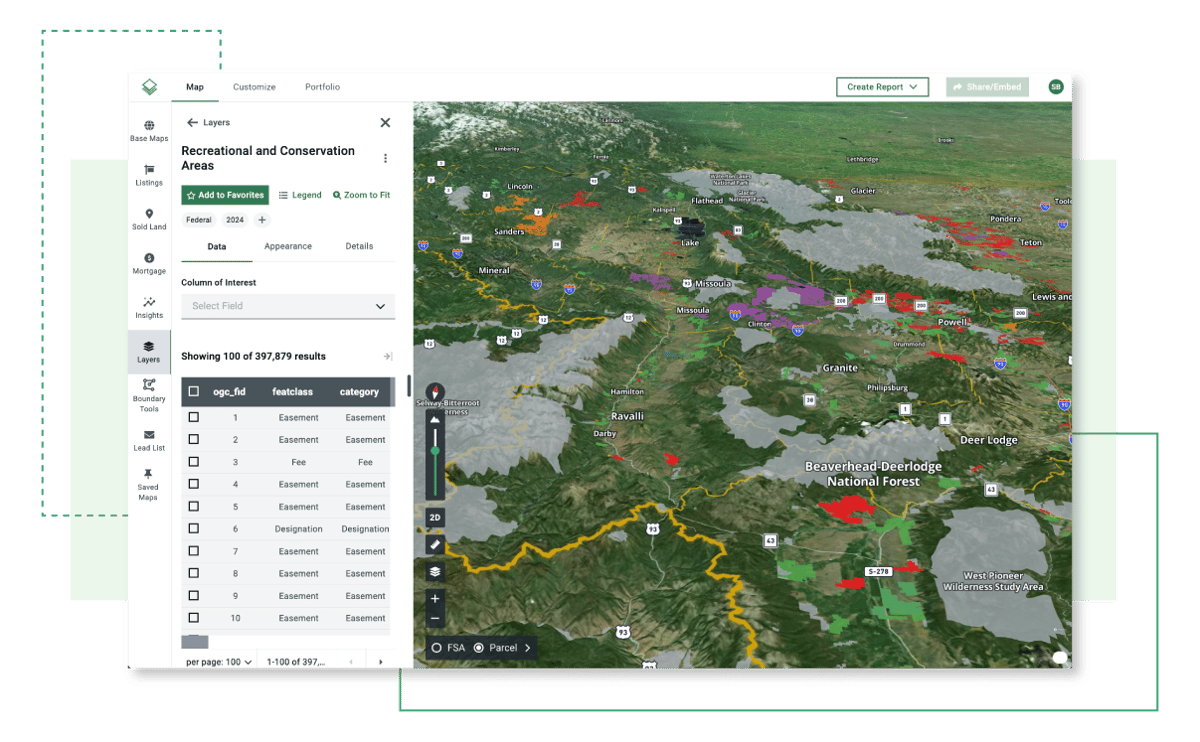This screenshot has width=1200, height=742.
Task: Toggle the map to 2D view
Action: 434,517
